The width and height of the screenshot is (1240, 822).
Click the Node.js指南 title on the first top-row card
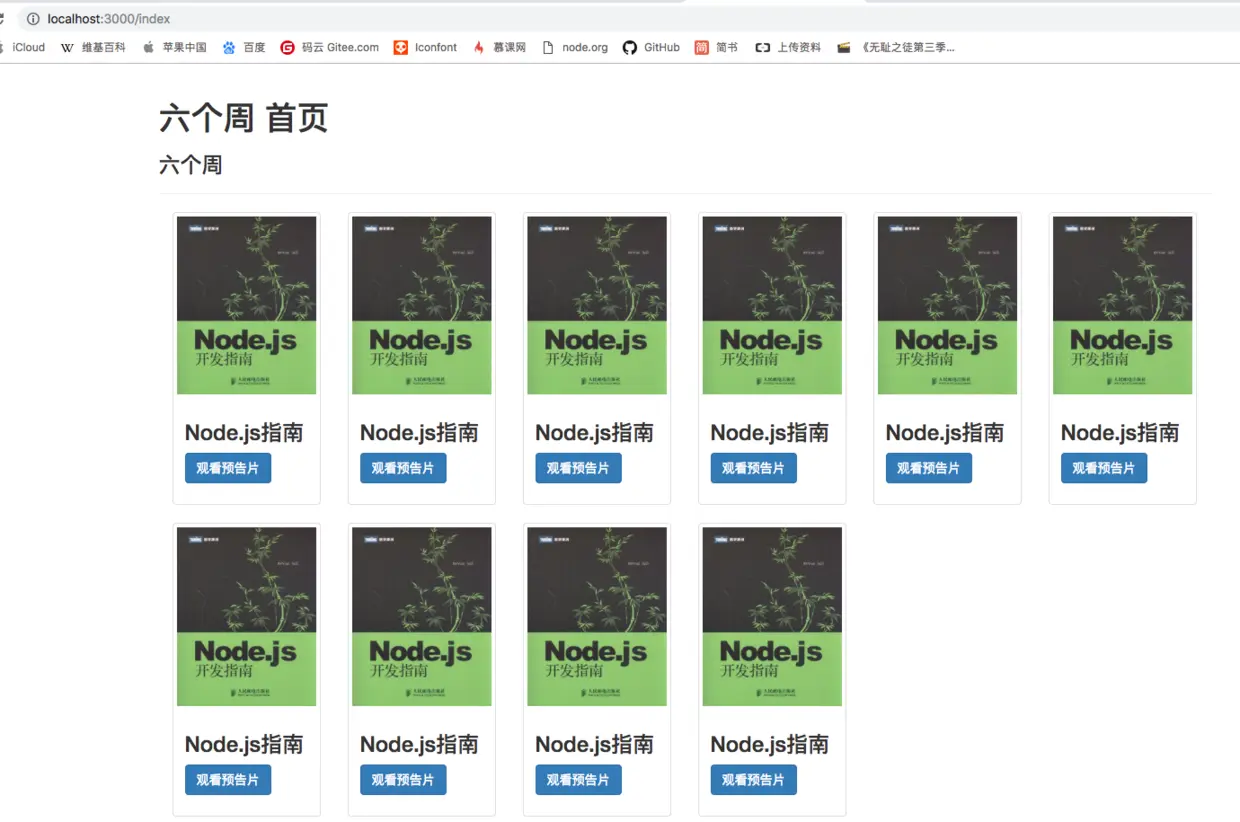(244, 433)
